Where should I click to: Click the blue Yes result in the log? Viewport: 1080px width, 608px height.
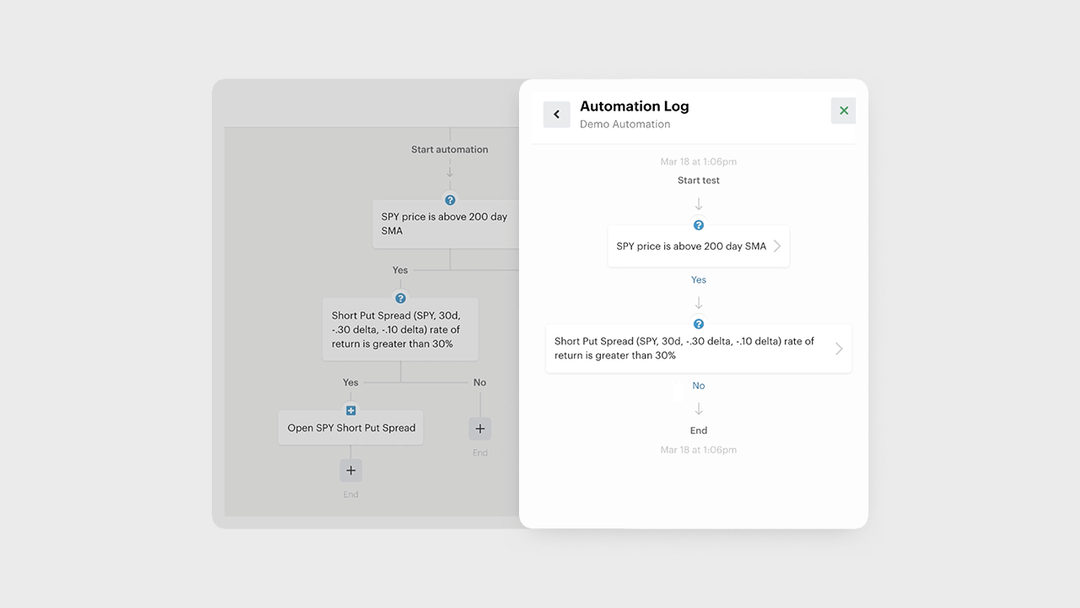point(699,280)
